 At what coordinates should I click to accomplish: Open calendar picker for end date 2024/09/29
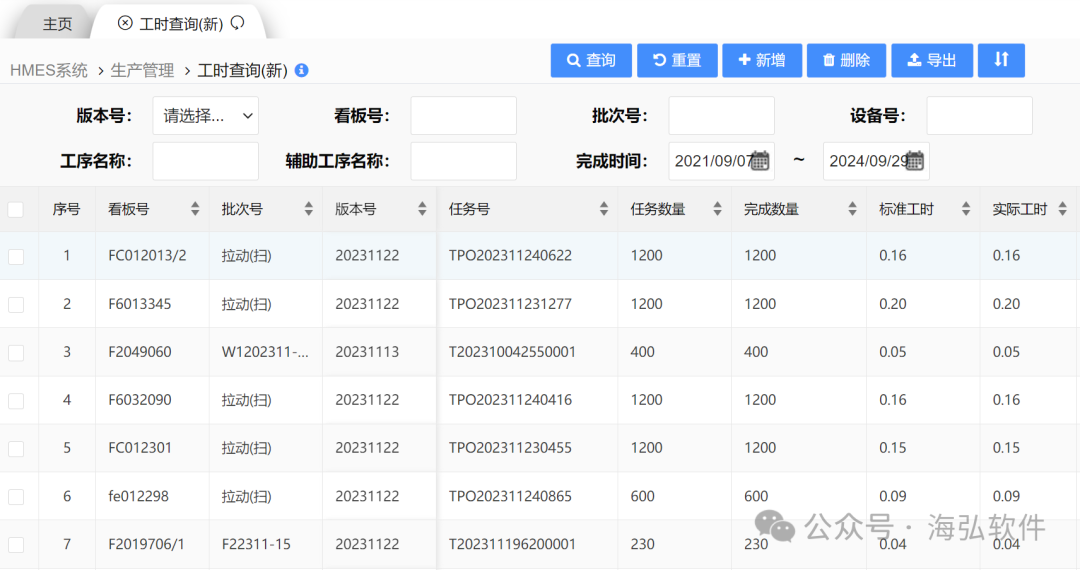pyautogui.click(x=914, y=160)
